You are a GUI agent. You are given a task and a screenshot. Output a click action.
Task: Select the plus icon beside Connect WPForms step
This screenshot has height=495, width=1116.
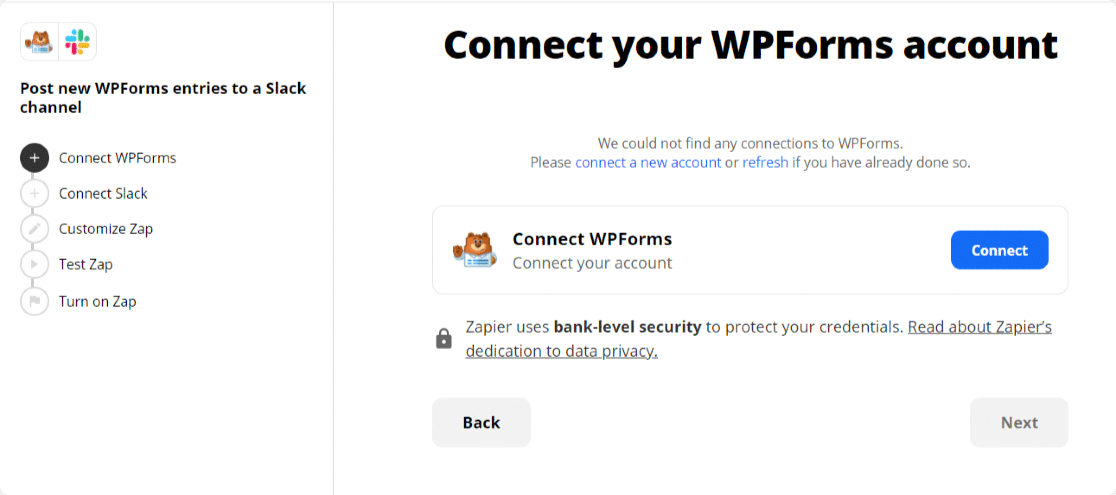tap(34, 158)
